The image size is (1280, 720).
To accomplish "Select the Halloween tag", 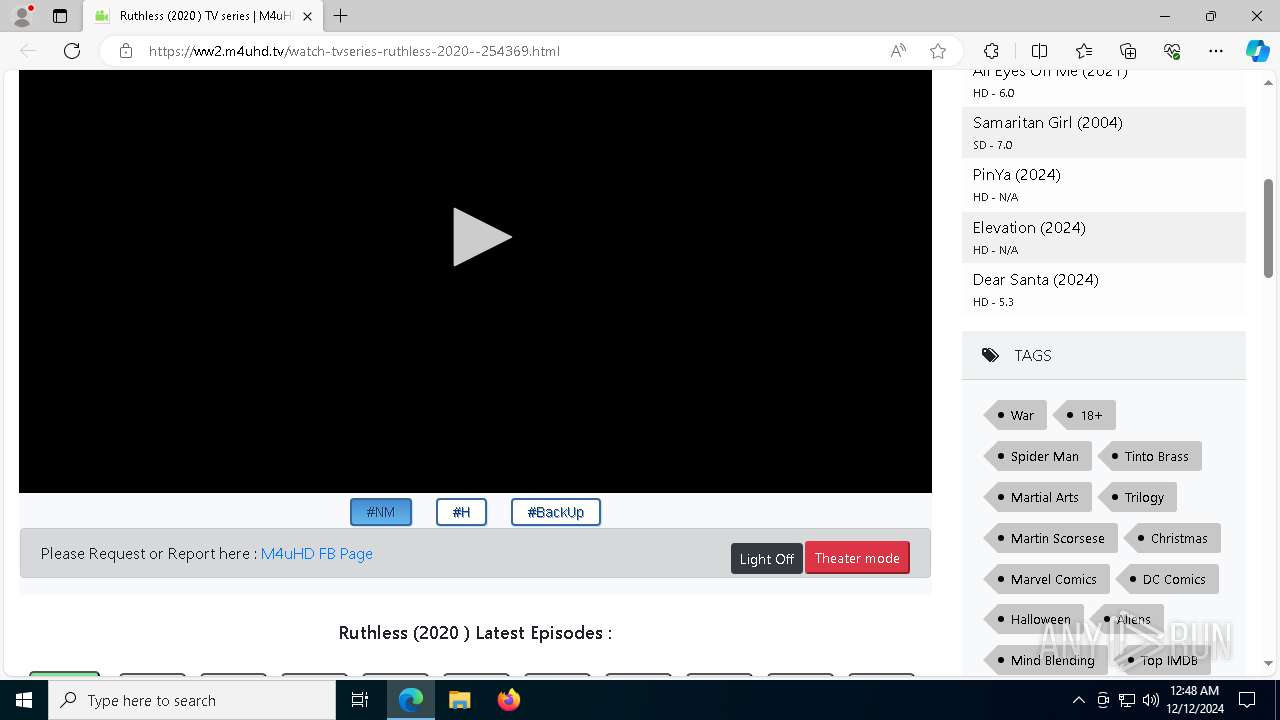I will point(1034,619).
